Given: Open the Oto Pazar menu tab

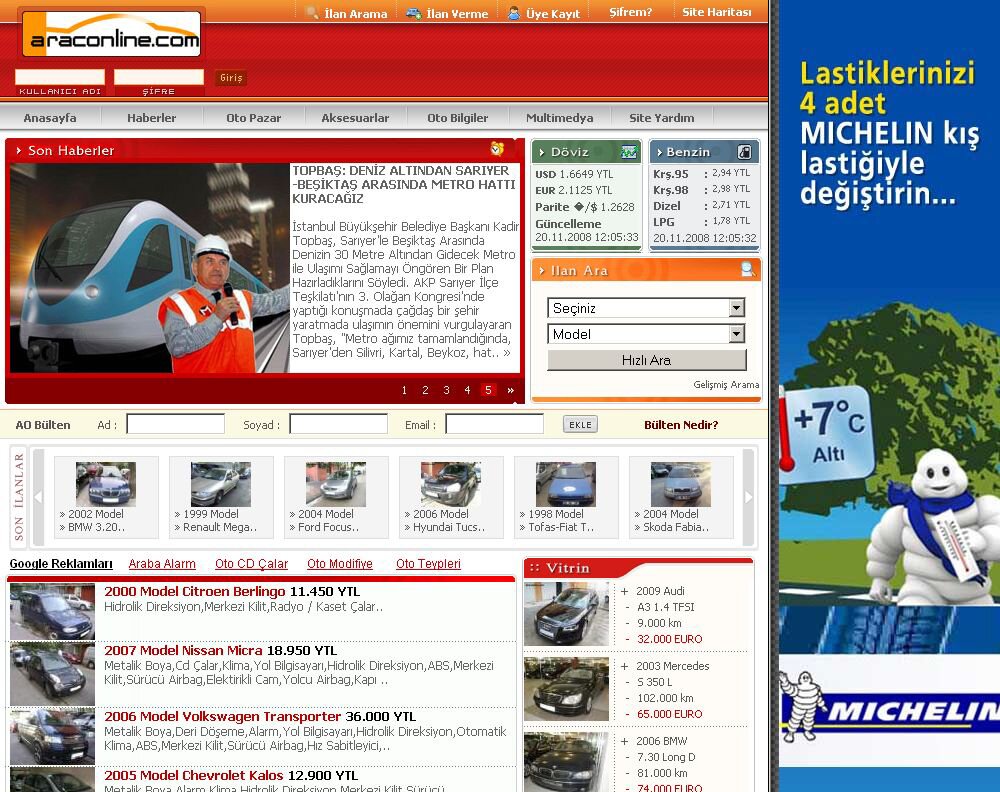Looking at the screenshot, I should pyautogui.click(x=253, y=118).
